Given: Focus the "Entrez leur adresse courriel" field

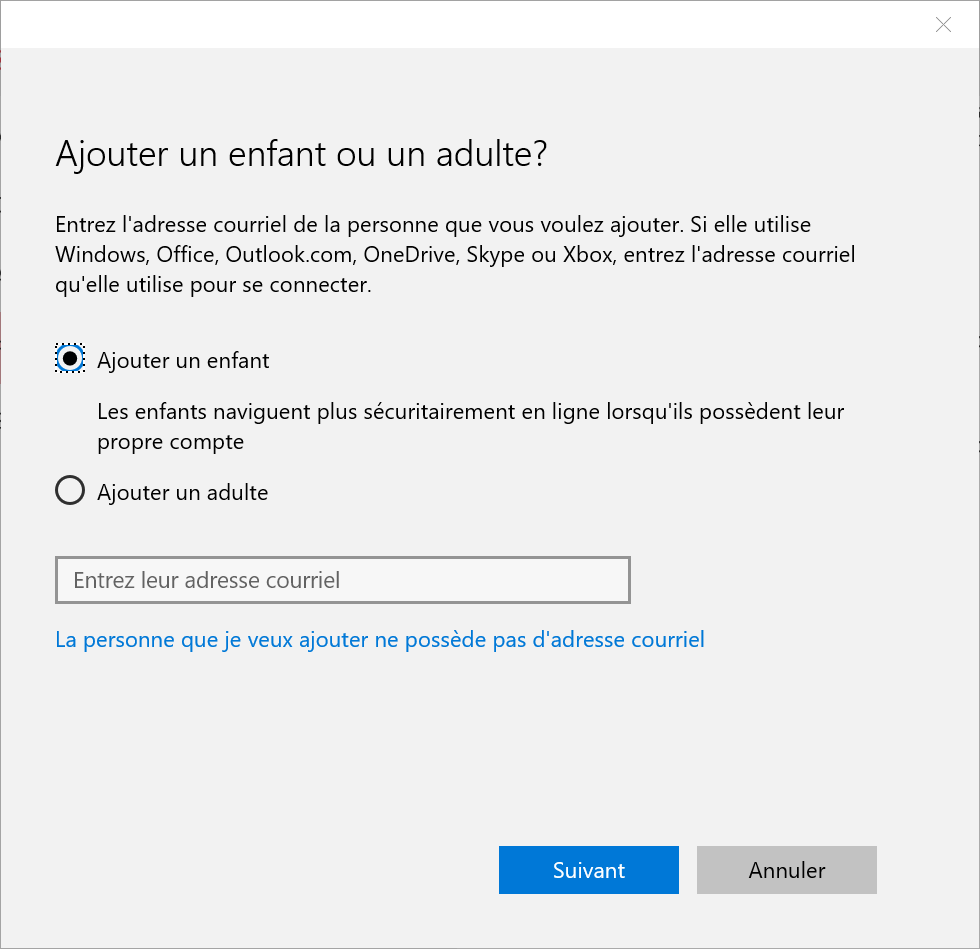Looking at the screenshot, I should tap(342, 580).
